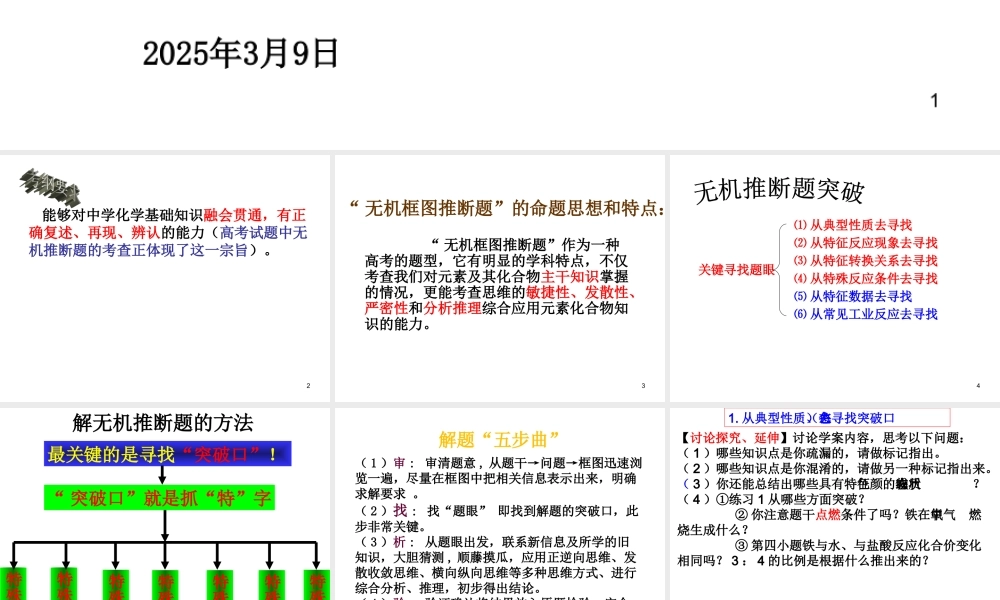Click line （4）①练习1从哪些方面突破
This screenshot has height=600, width=1000.
pyautogui.click(x=774, y=499)
